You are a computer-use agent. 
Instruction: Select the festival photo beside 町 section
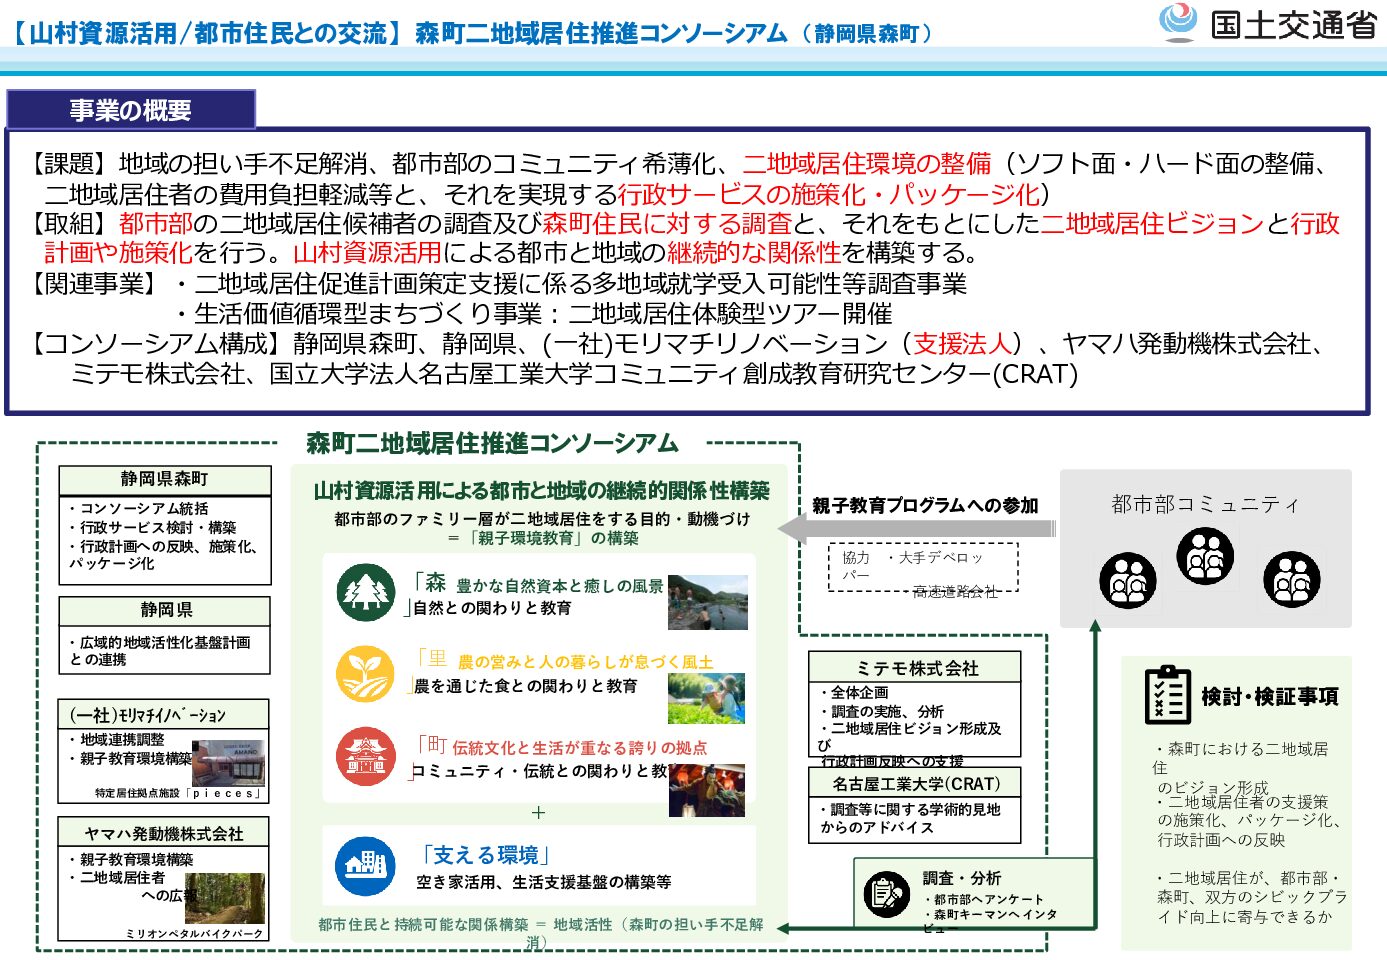click(708, 790)
